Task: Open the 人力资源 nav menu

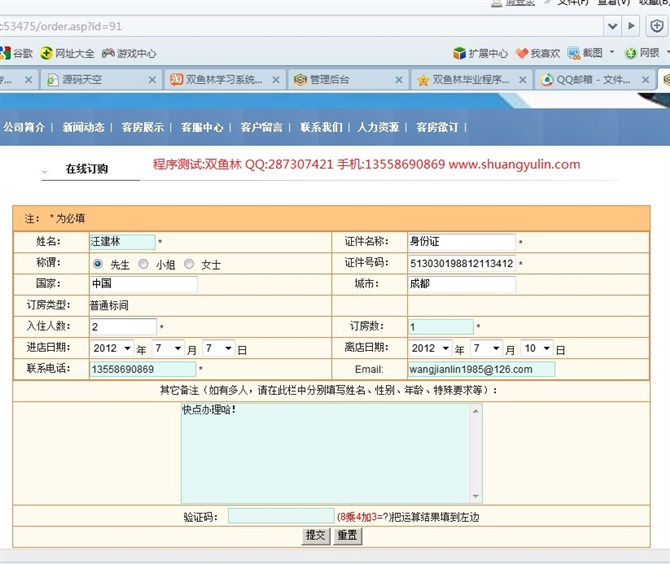Action: pos(378,127)
